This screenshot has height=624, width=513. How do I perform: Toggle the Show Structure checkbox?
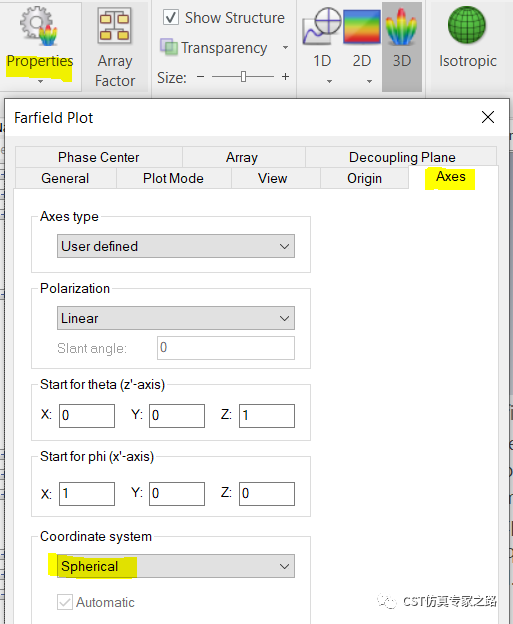(171, 17)
